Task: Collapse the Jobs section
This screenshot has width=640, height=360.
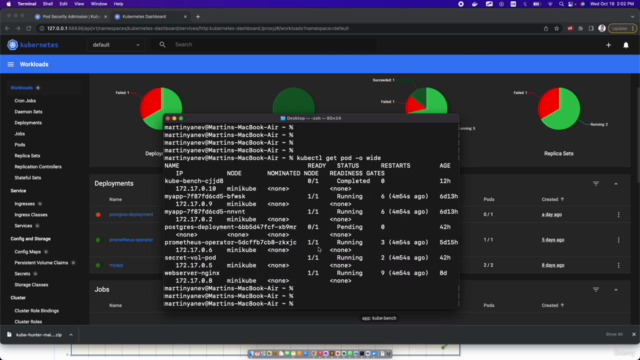Action: (x=616, y=289)
